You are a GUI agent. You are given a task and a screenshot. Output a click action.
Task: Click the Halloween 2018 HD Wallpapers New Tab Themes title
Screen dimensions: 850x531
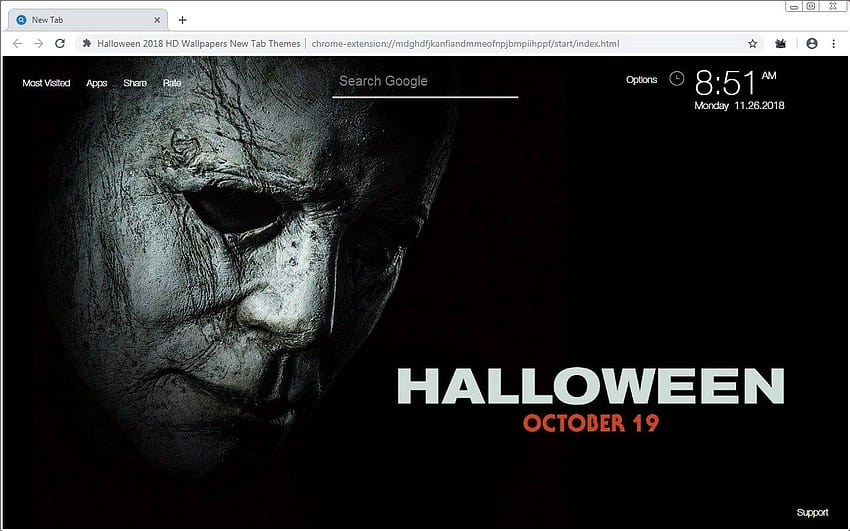[198, 43]
